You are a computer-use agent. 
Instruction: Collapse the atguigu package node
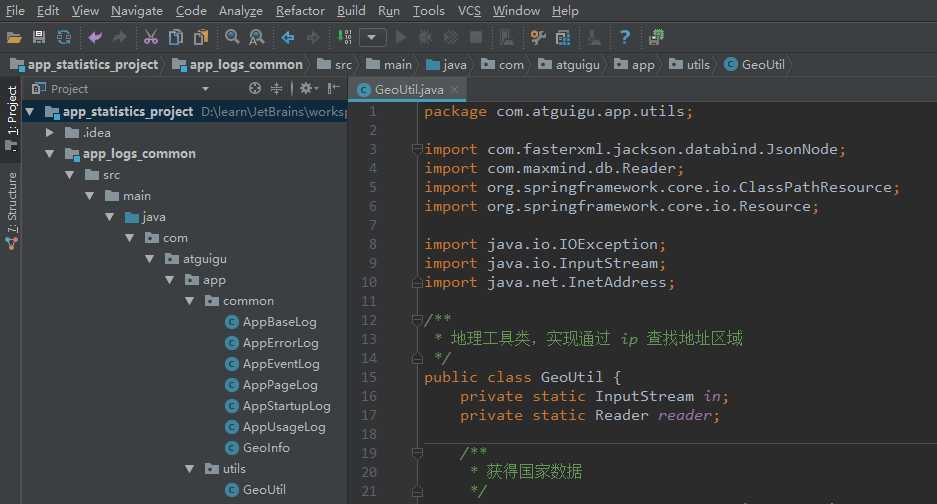149,259
